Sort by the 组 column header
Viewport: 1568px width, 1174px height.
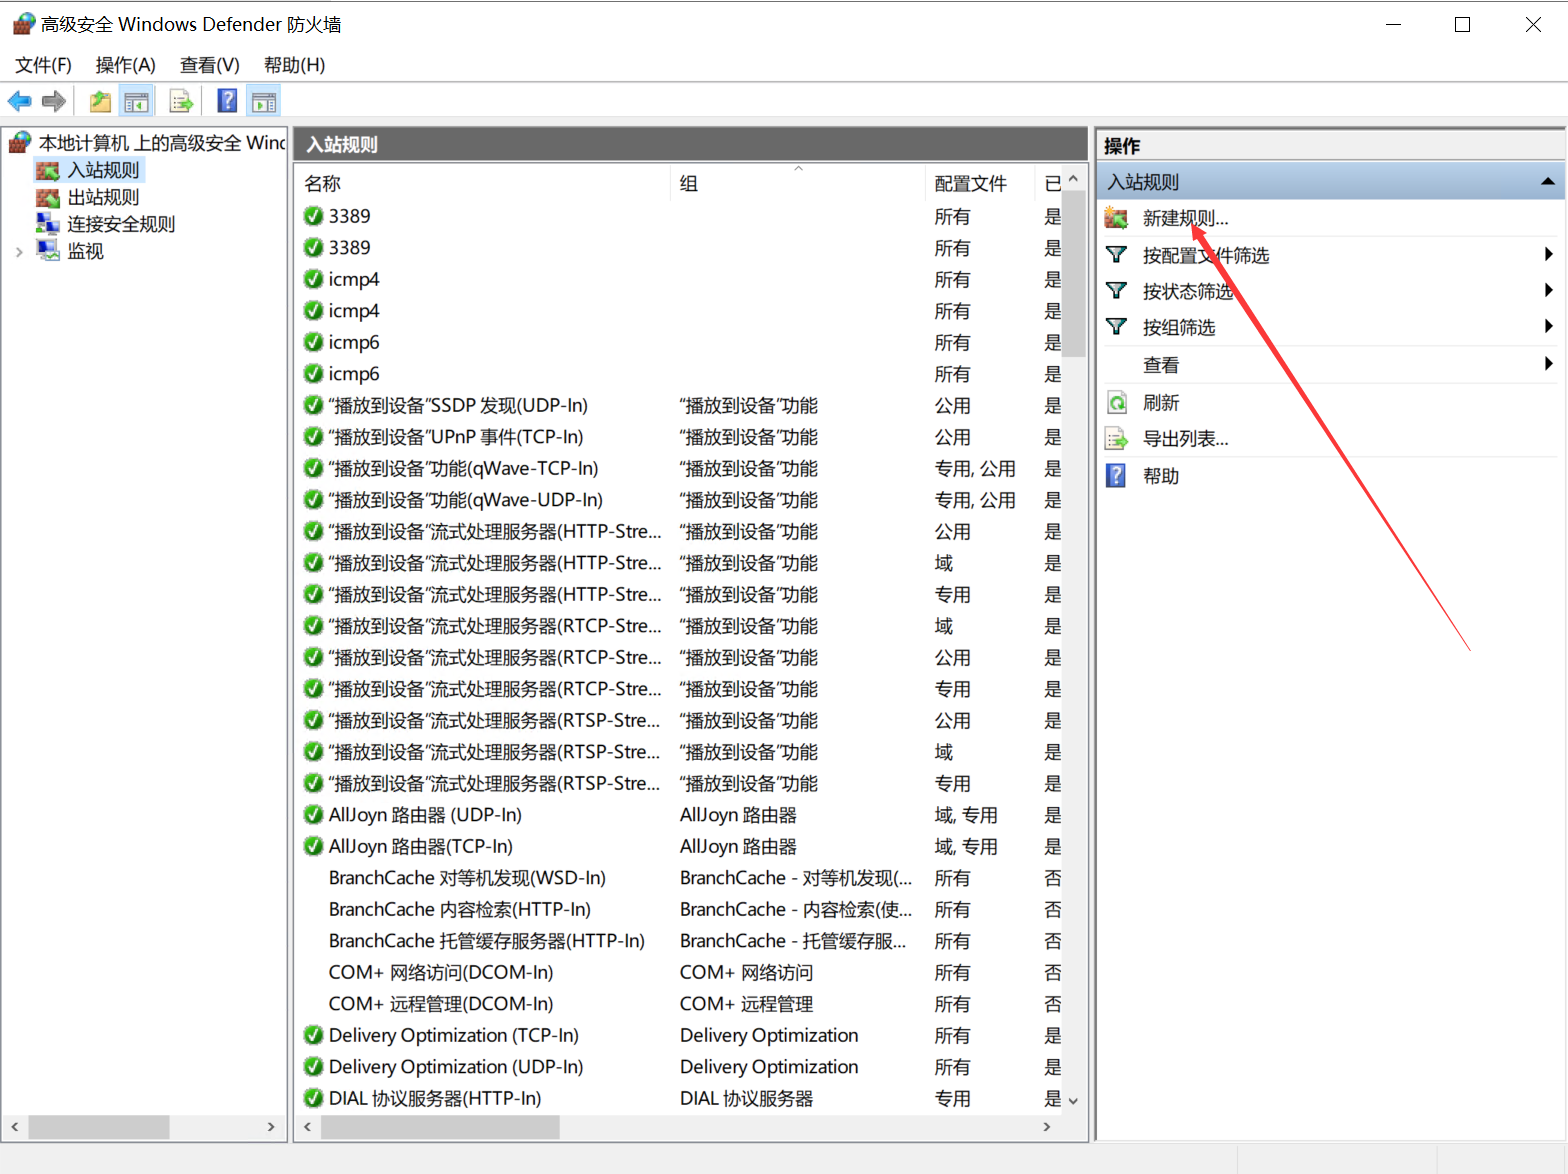tap(798, 184)
